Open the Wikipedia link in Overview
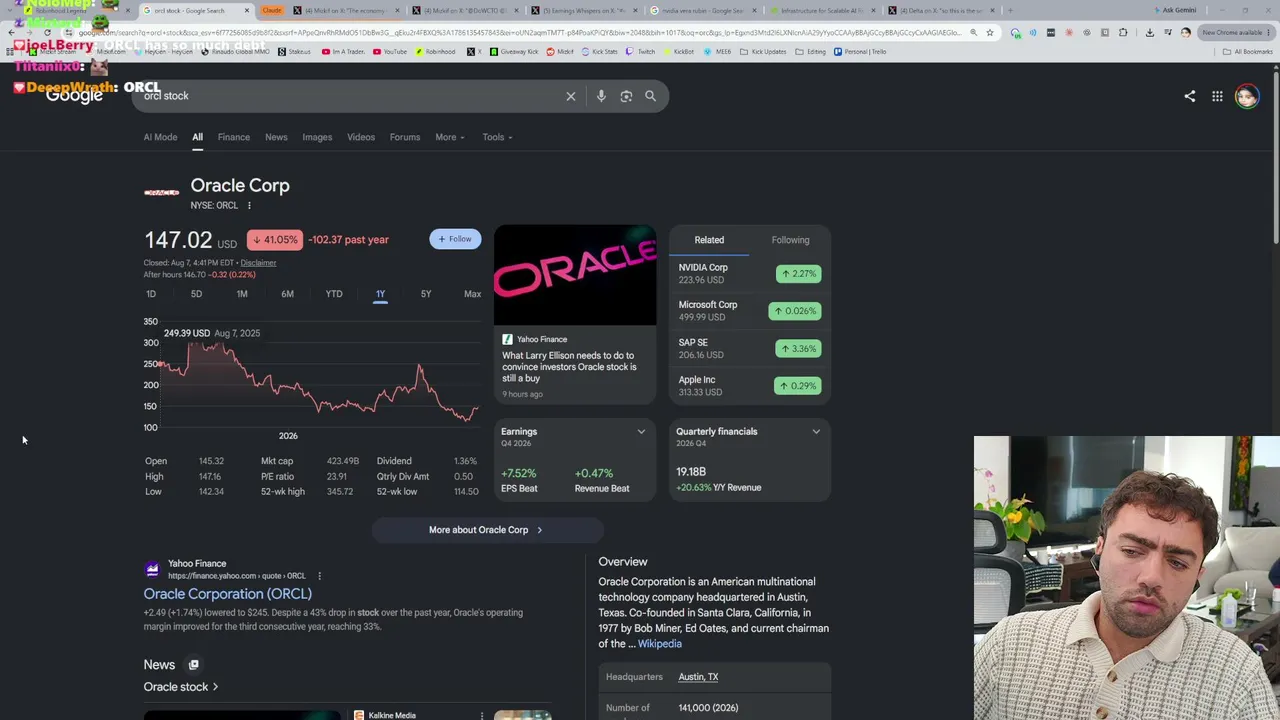The height and width of the screenshot is (720, 1280). pyautogui.click(x=660, y=644)
